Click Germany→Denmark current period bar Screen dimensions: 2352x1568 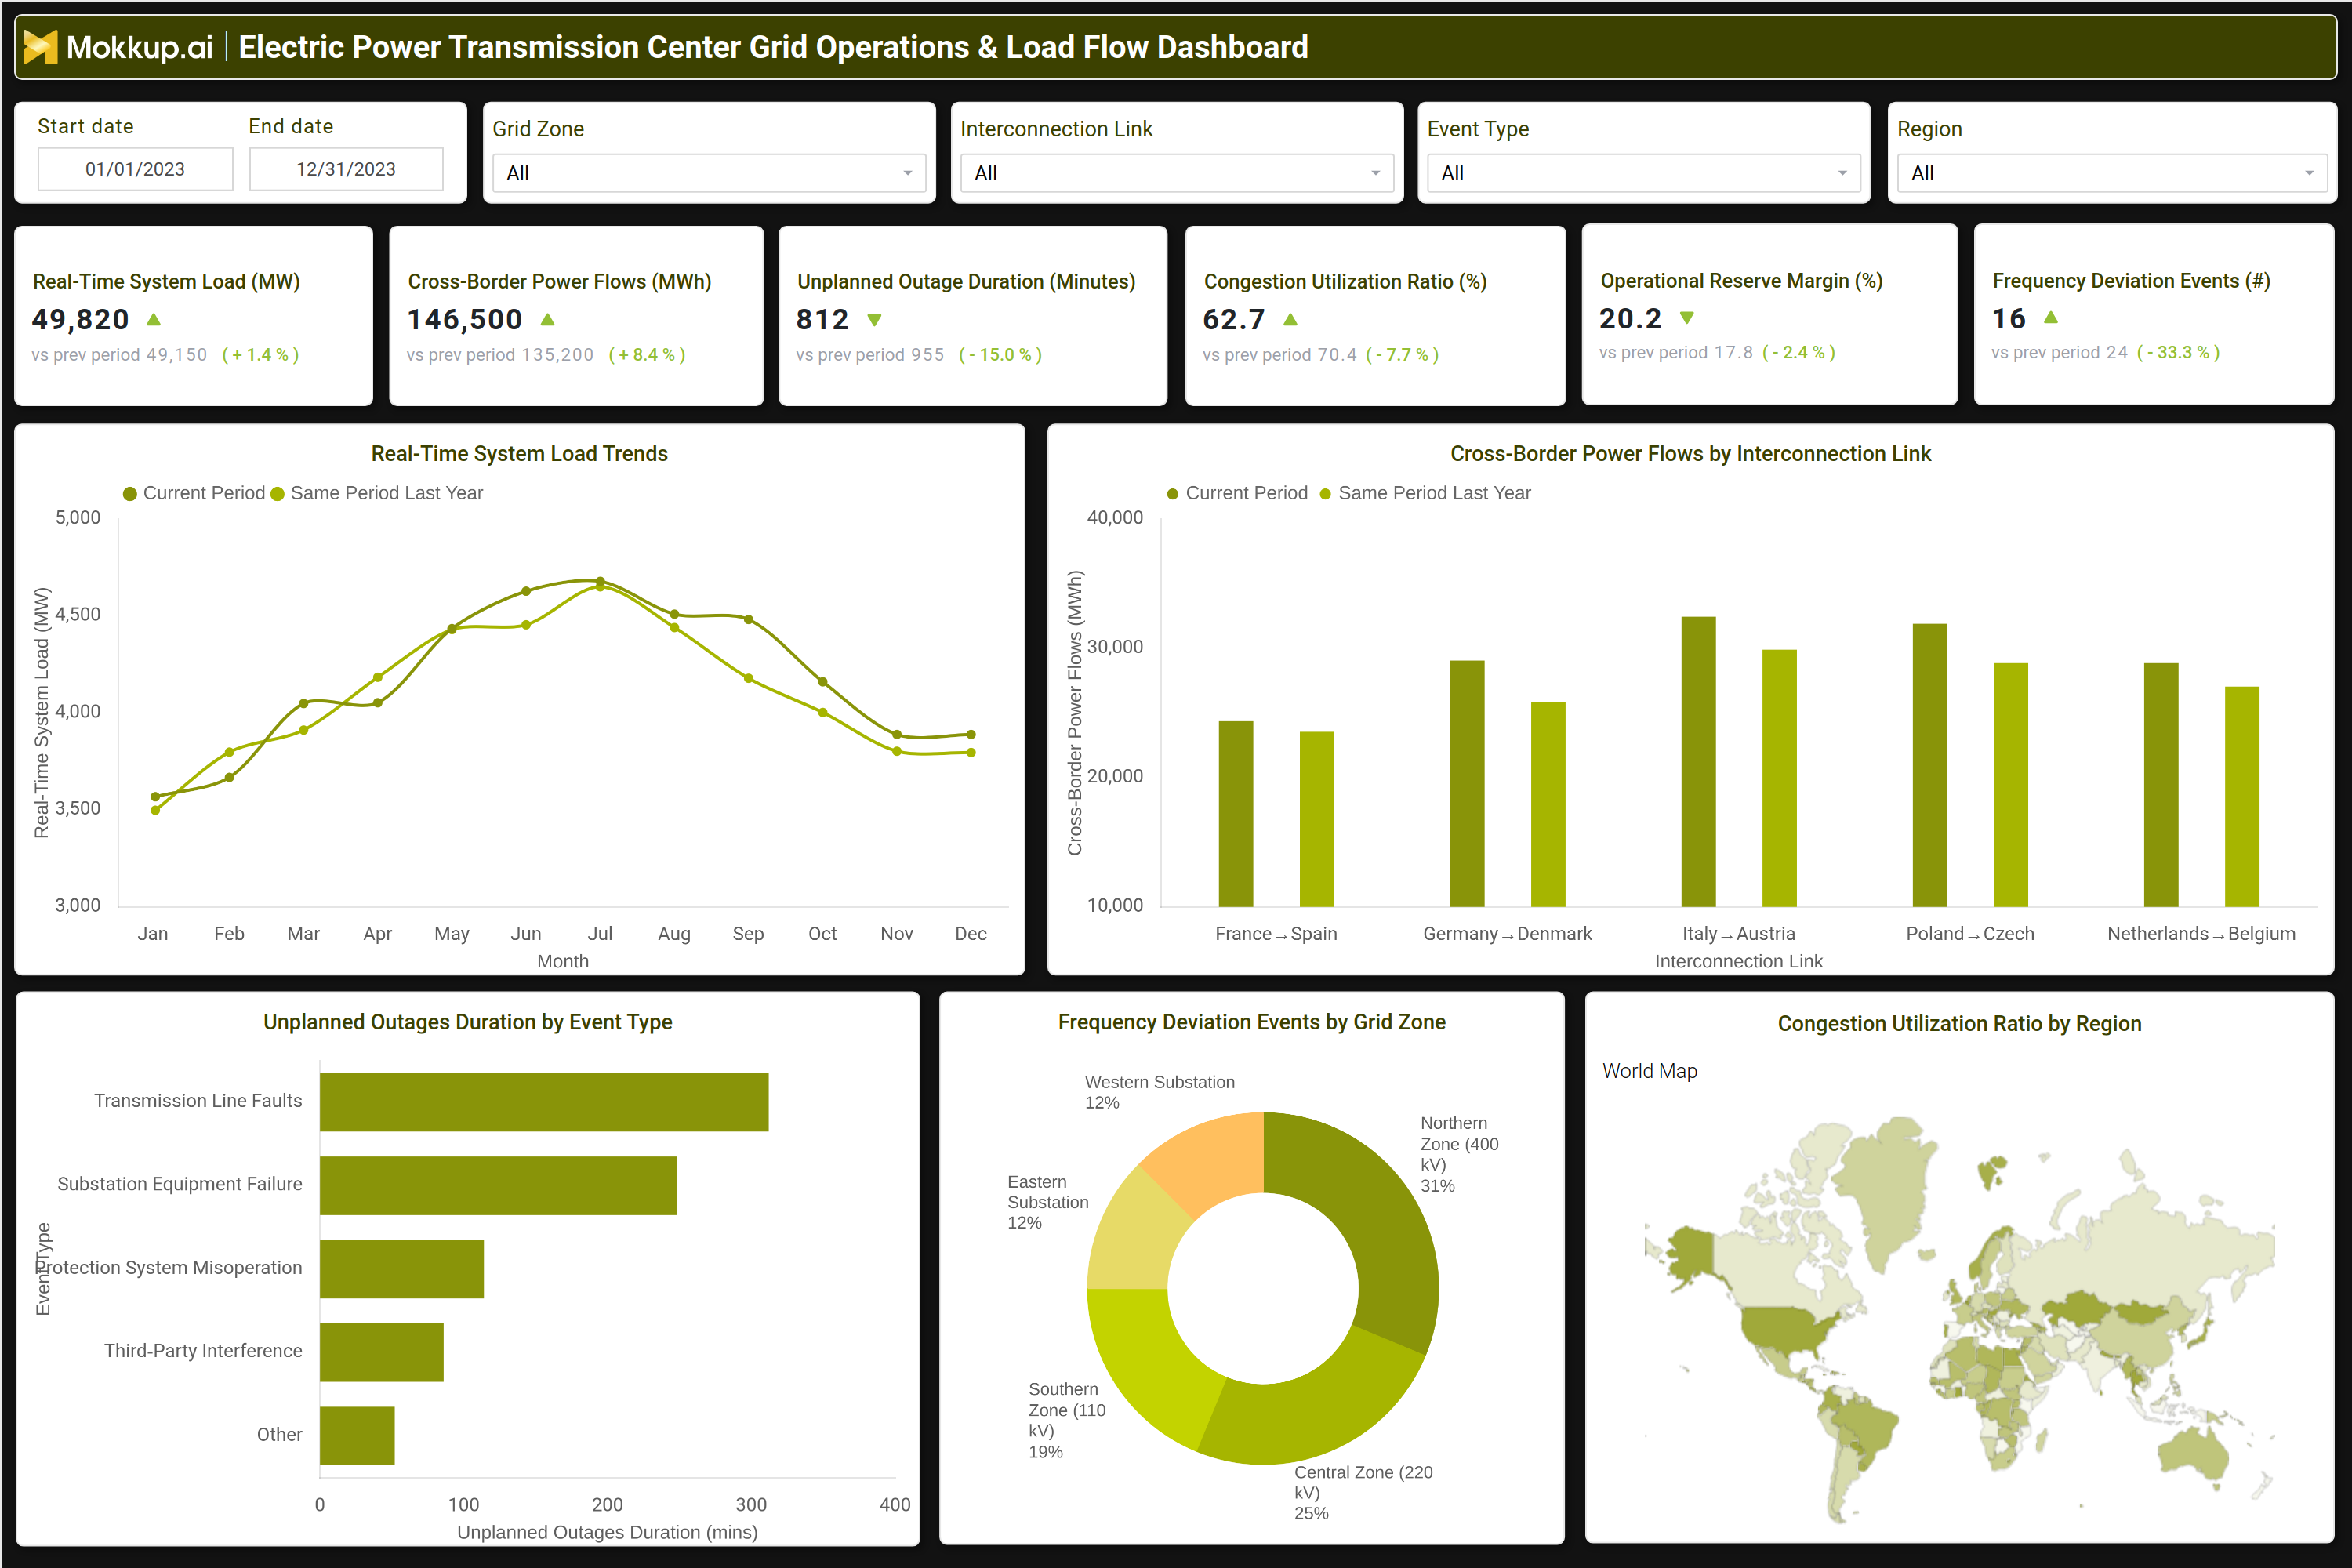coord(1467,784)
